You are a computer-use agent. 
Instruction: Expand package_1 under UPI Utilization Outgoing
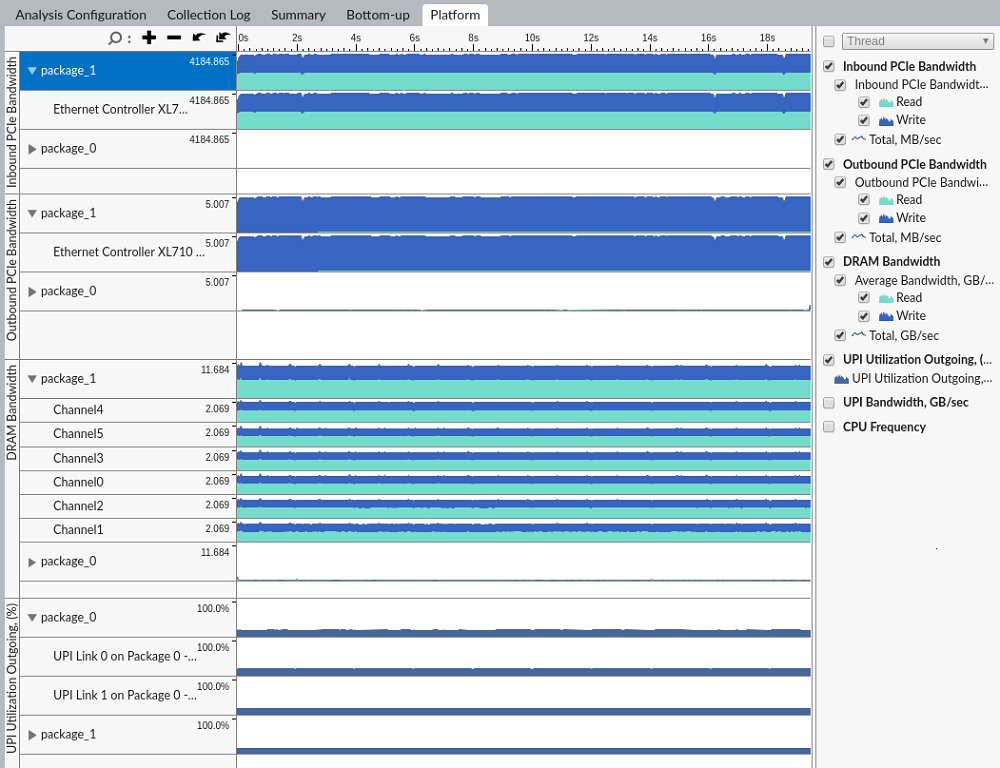(x=32, y=735)
